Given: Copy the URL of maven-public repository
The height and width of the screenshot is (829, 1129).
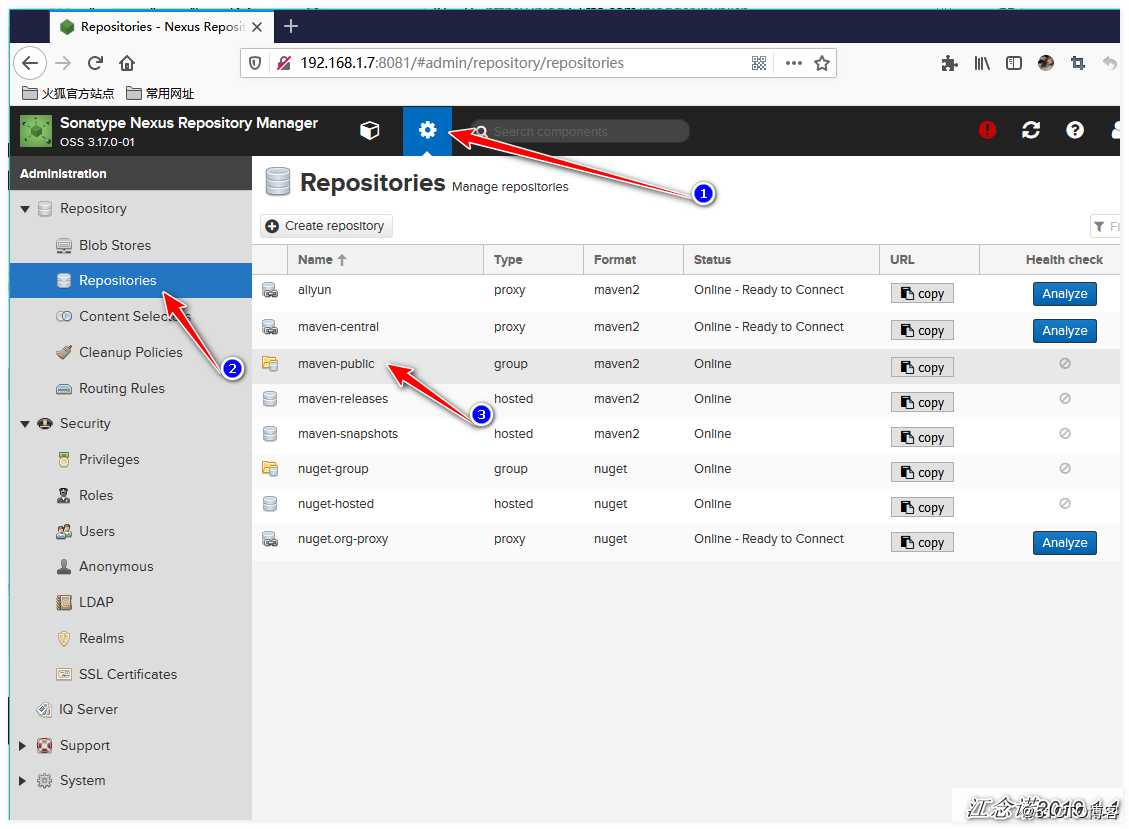Looking at the screenshot, I should (x=922, y=367).
